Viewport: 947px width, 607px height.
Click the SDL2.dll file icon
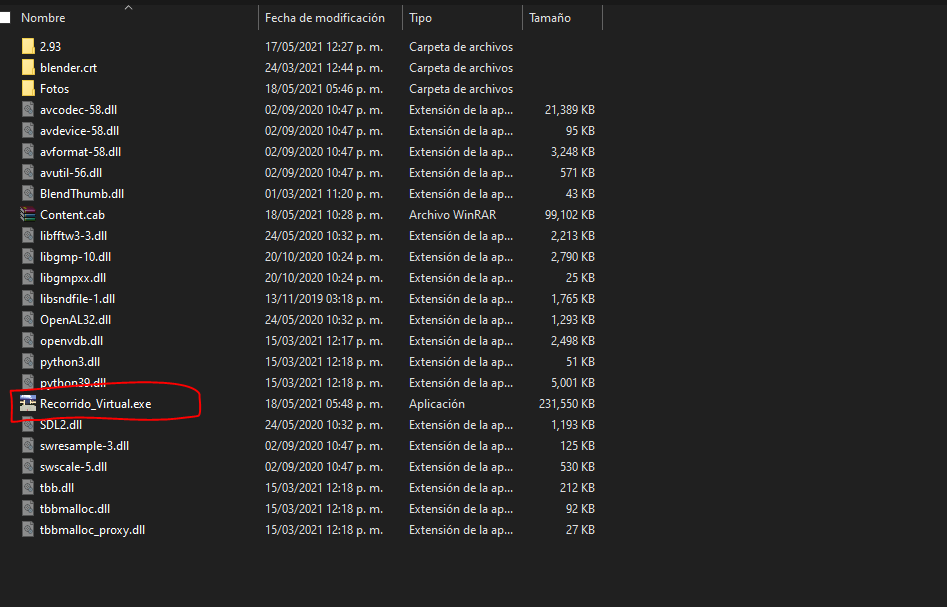coord(28,425)
